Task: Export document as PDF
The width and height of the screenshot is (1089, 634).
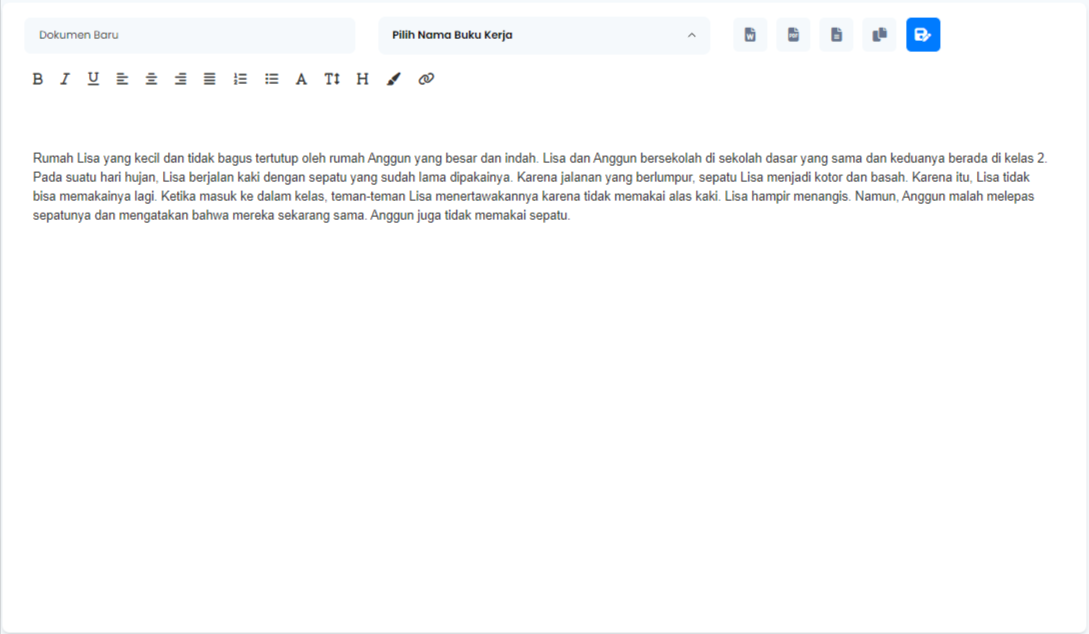Action: (793, 35)
